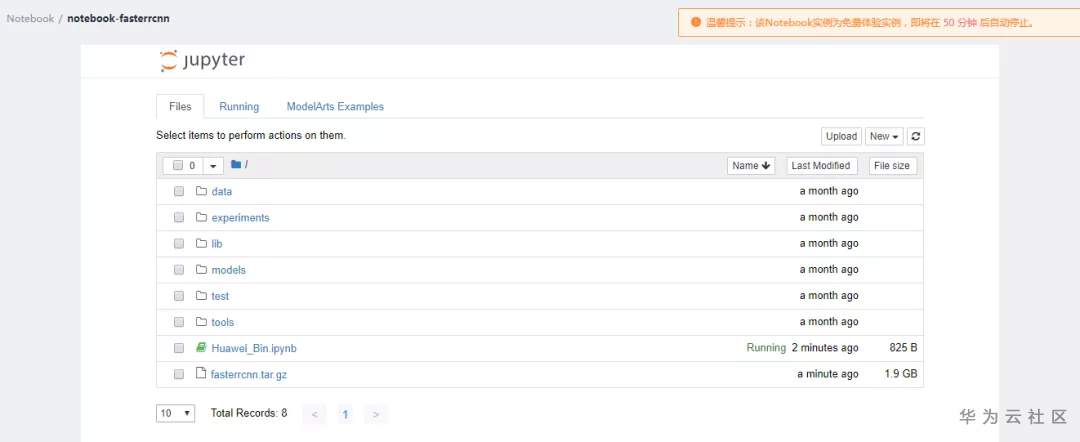
Task: Select the Huawei_Bin.ipynb checkbox
Action: [x=179, y=348]
